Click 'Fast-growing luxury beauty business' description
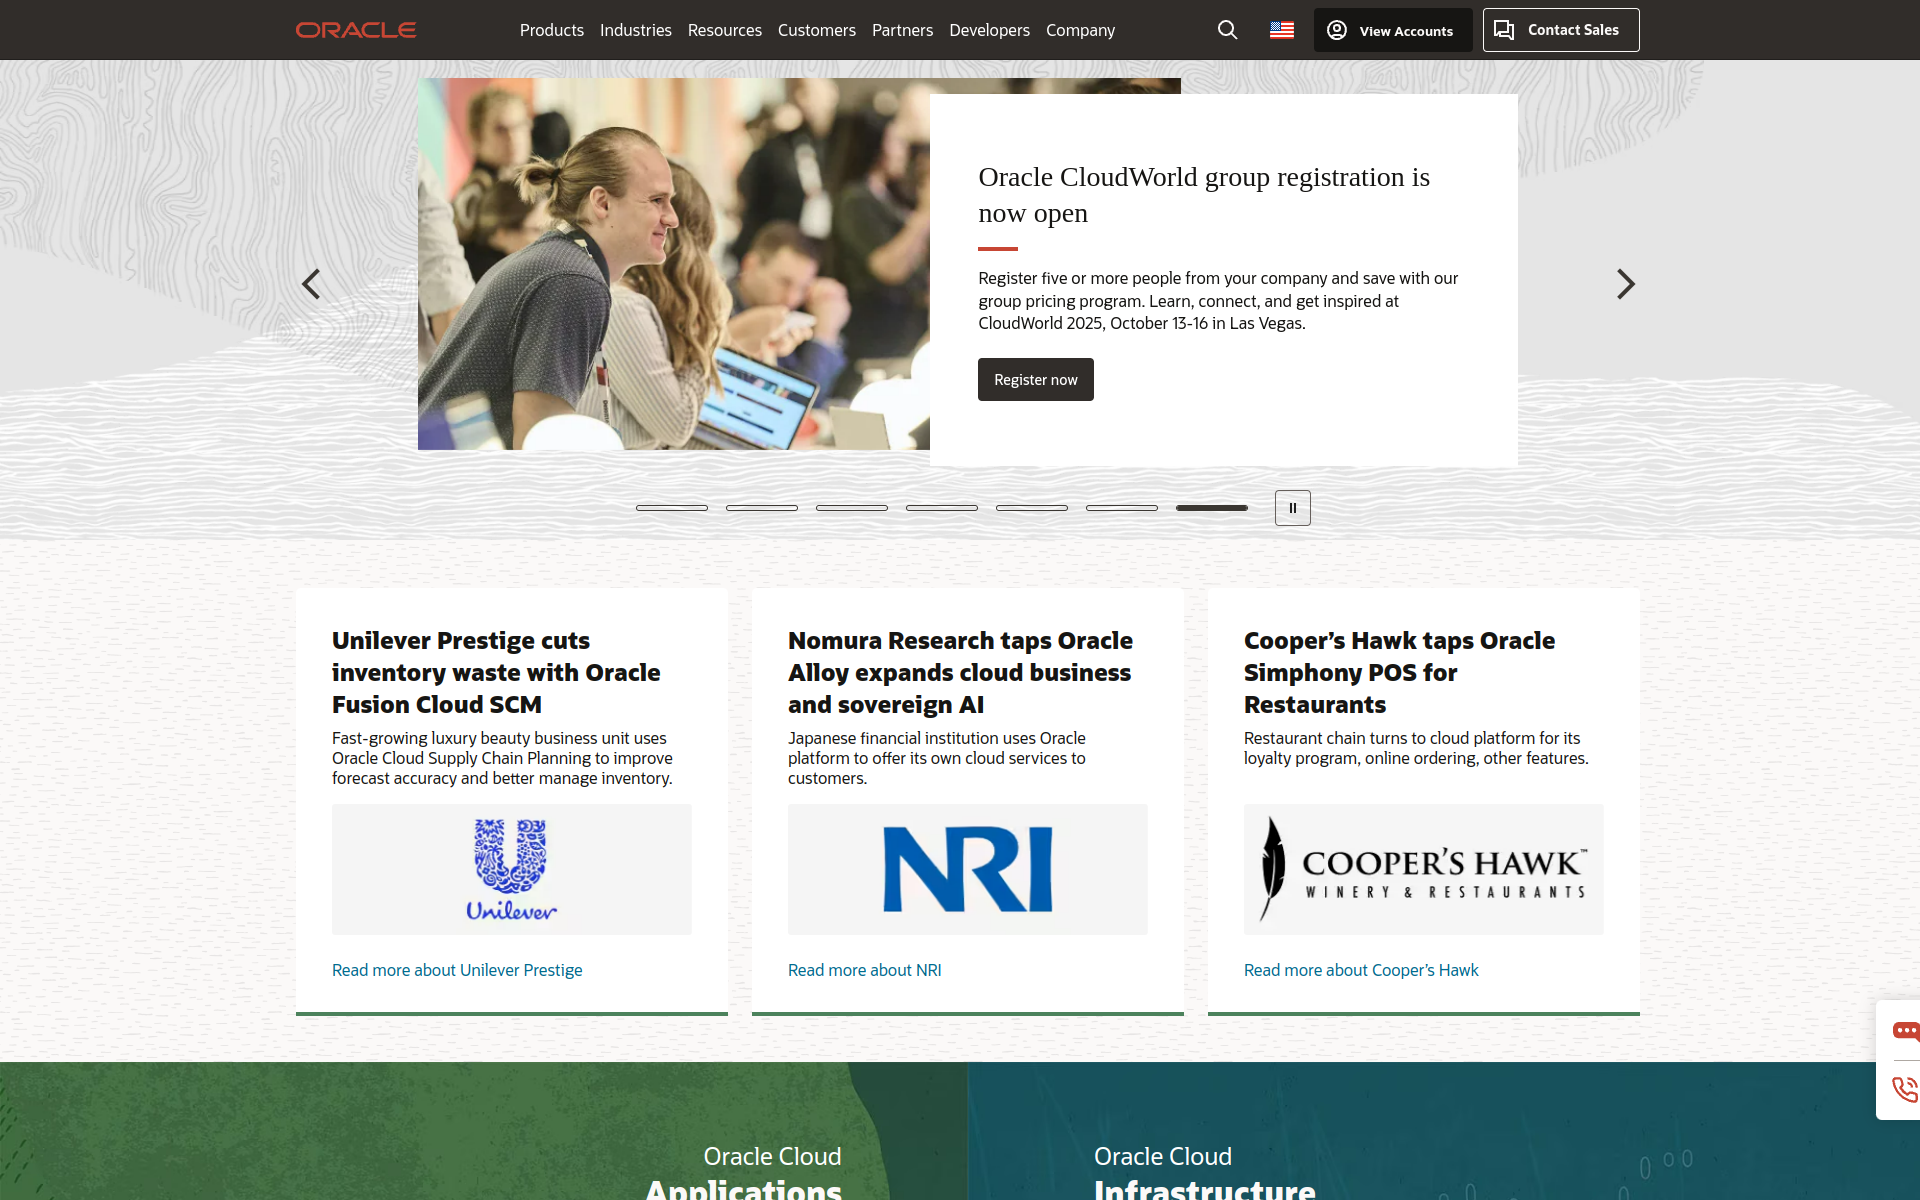The image size is (1920, 1200). point(502,758)
